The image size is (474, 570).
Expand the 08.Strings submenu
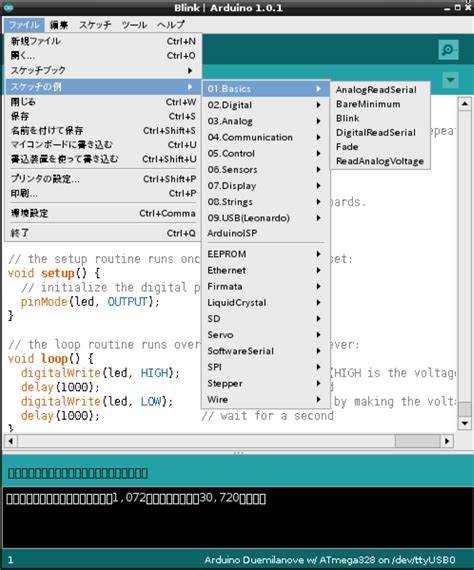coord(266,202)
